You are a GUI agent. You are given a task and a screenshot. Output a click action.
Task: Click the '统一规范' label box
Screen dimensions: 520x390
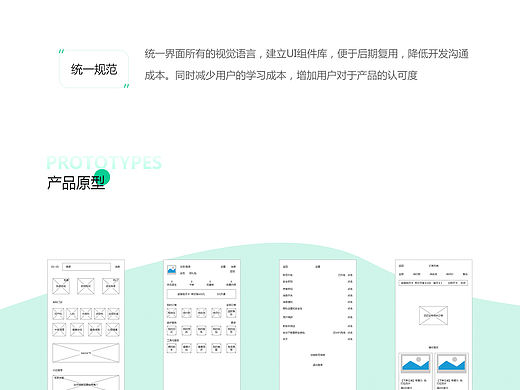(x=94, y=69)
